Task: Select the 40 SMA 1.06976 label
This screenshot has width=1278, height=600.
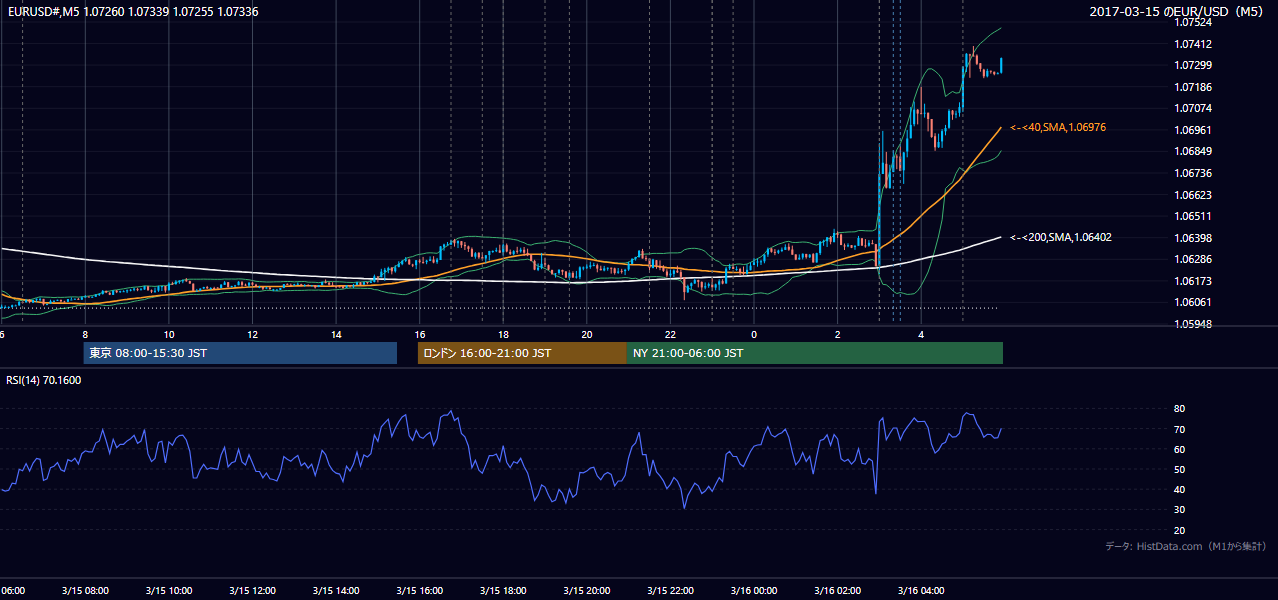Action: (1058, 128)
